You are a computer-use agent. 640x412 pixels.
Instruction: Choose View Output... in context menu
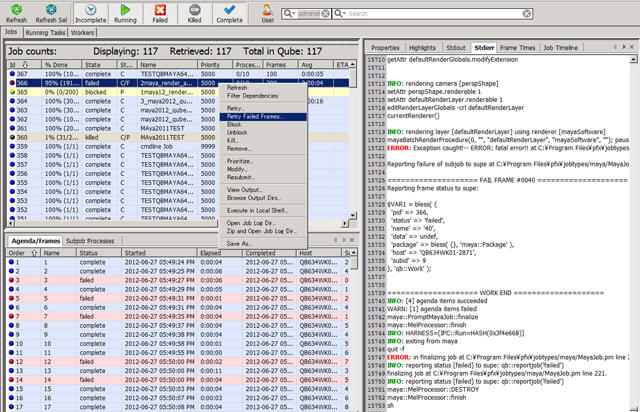pyautogui.click(x=263, y=190)
